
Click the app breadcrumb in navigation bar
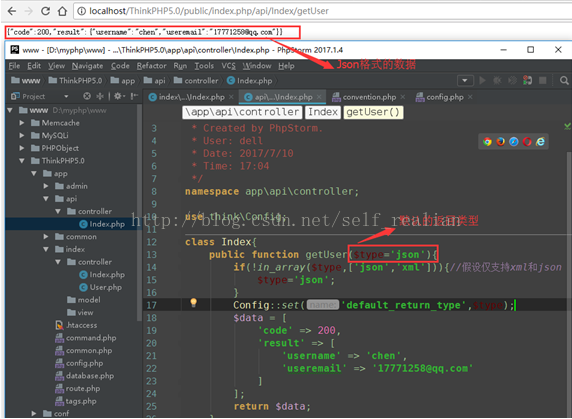tap(123, 80)
